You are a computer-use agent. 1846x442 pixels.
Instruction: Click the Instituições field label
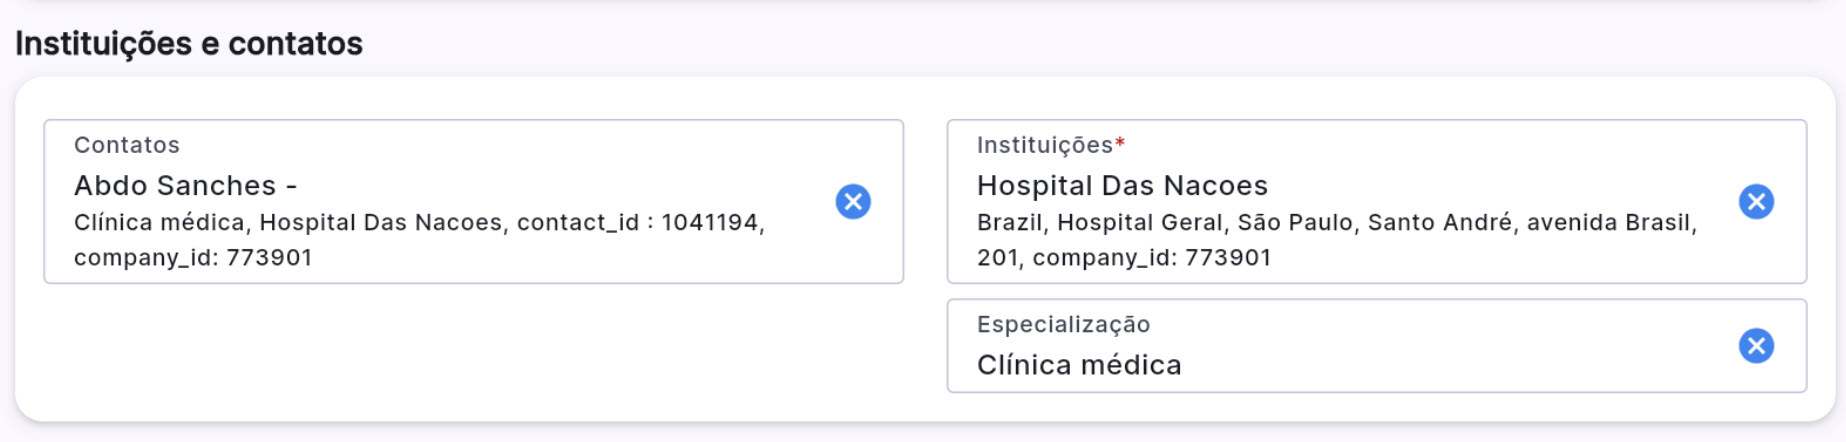point(1044,145)
